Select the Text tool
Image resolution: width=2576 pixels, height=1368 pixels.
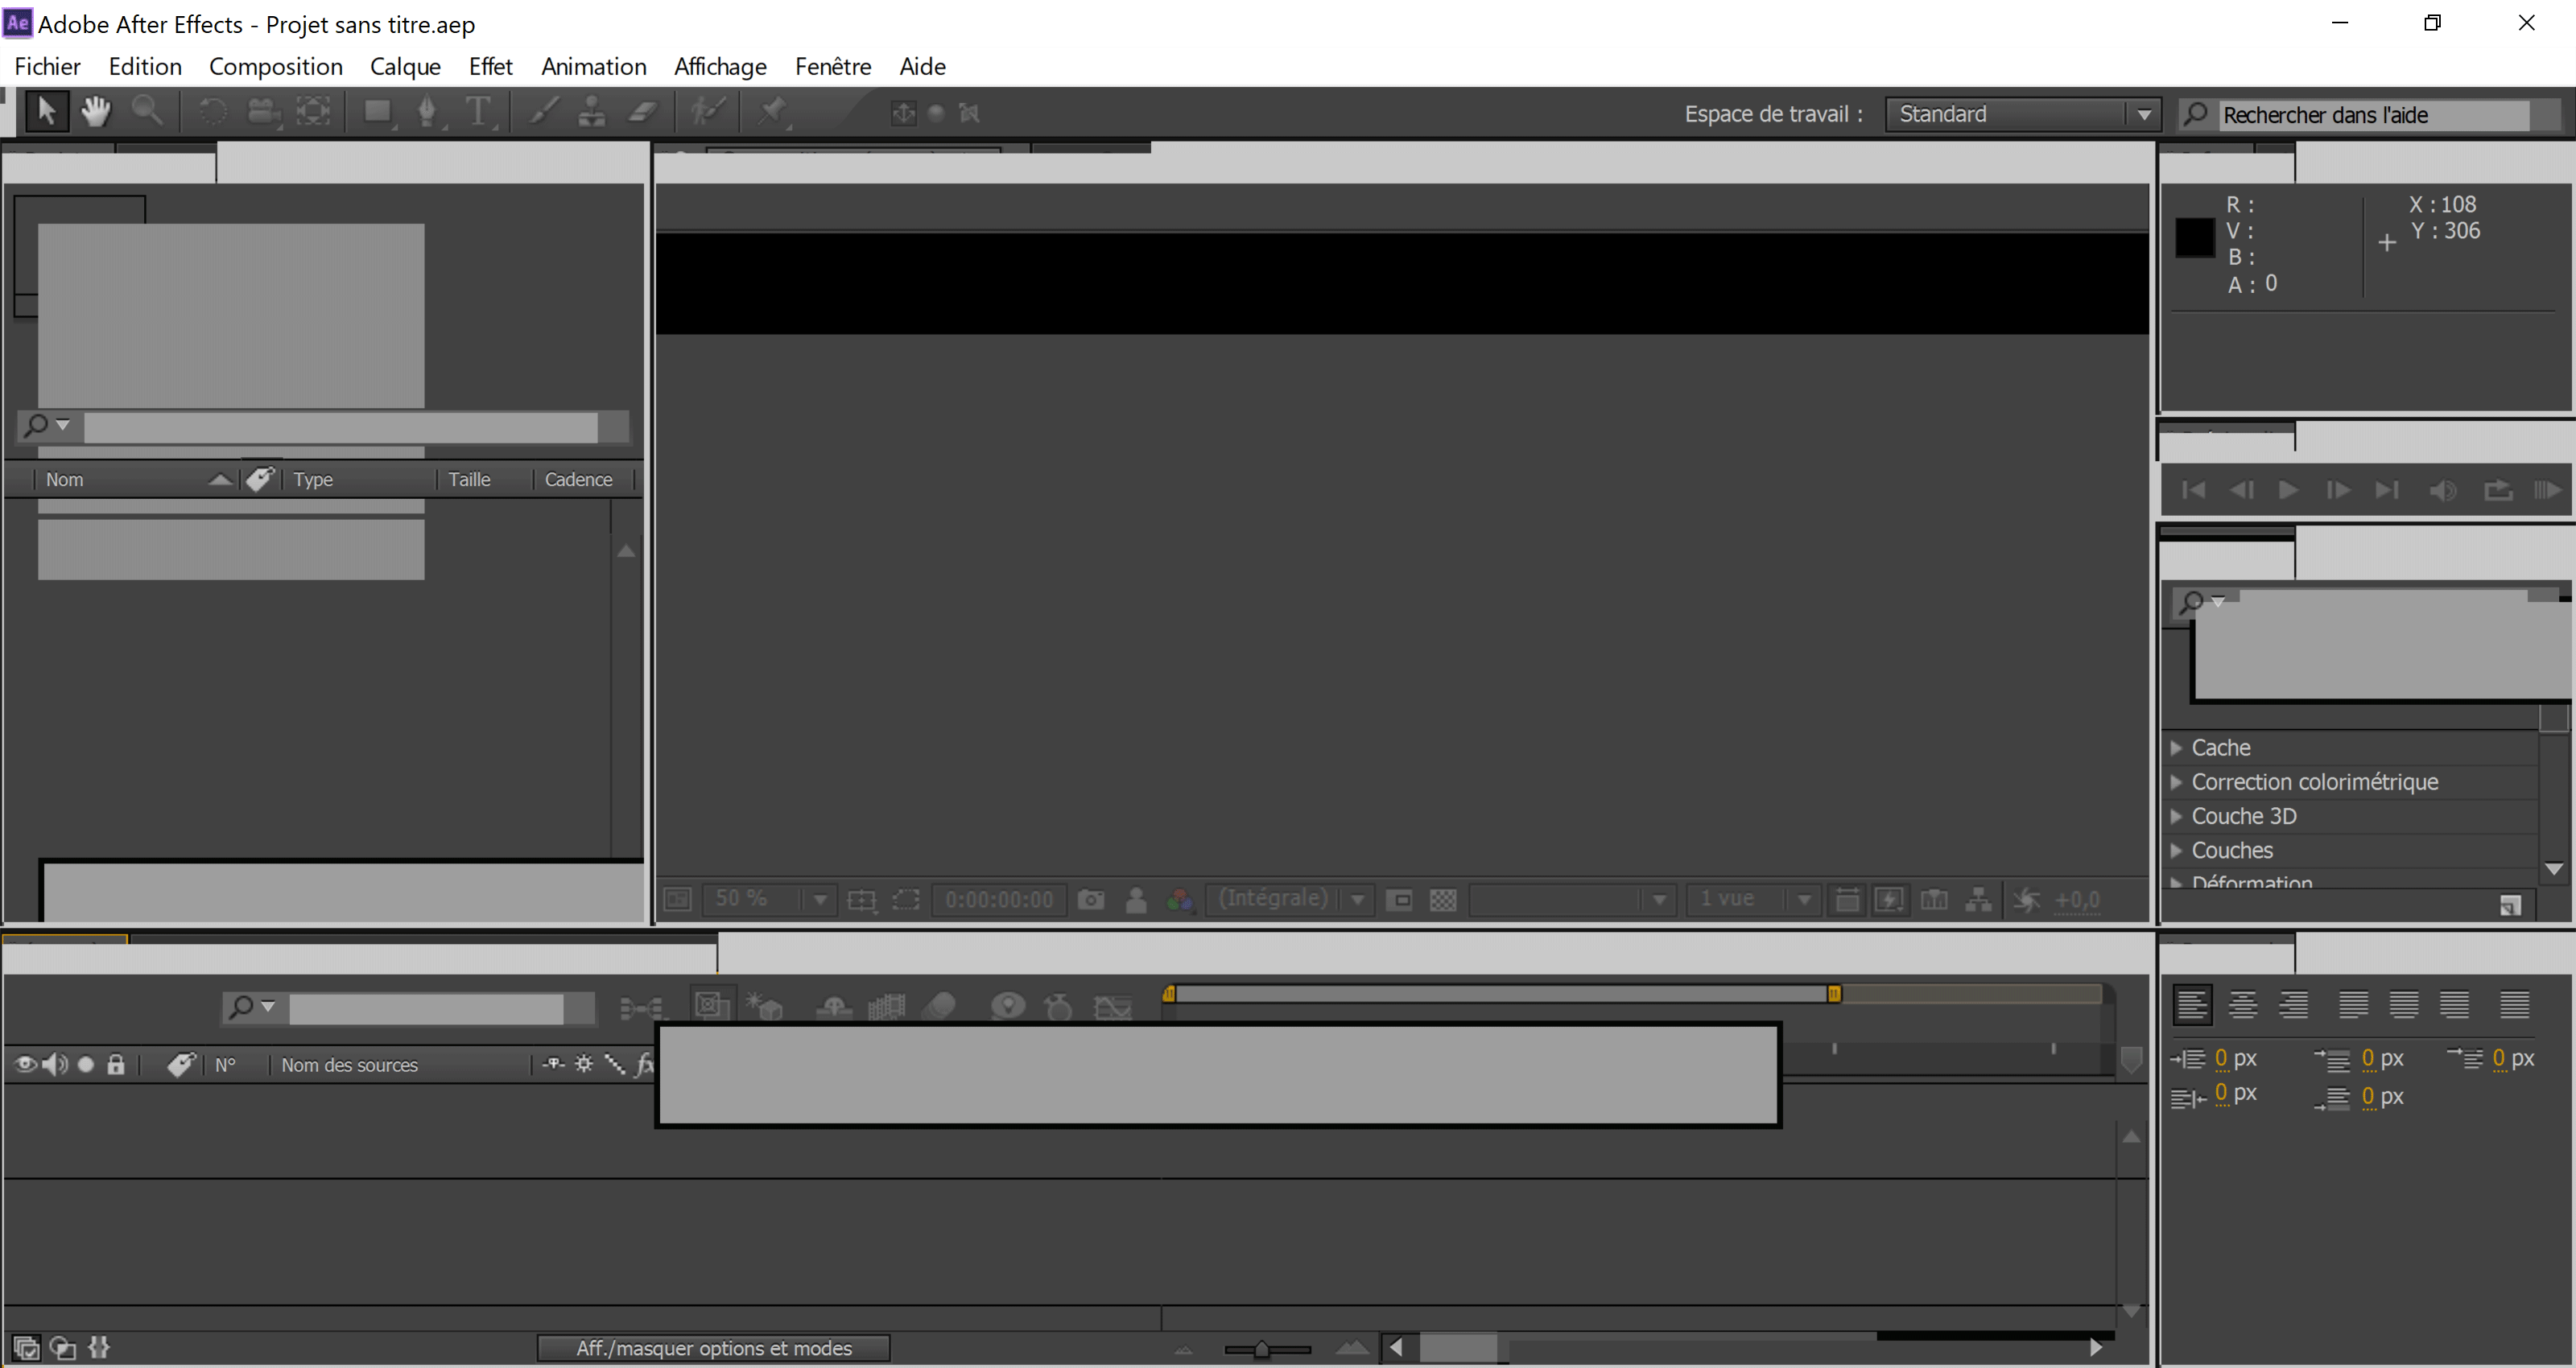point(479,111)
